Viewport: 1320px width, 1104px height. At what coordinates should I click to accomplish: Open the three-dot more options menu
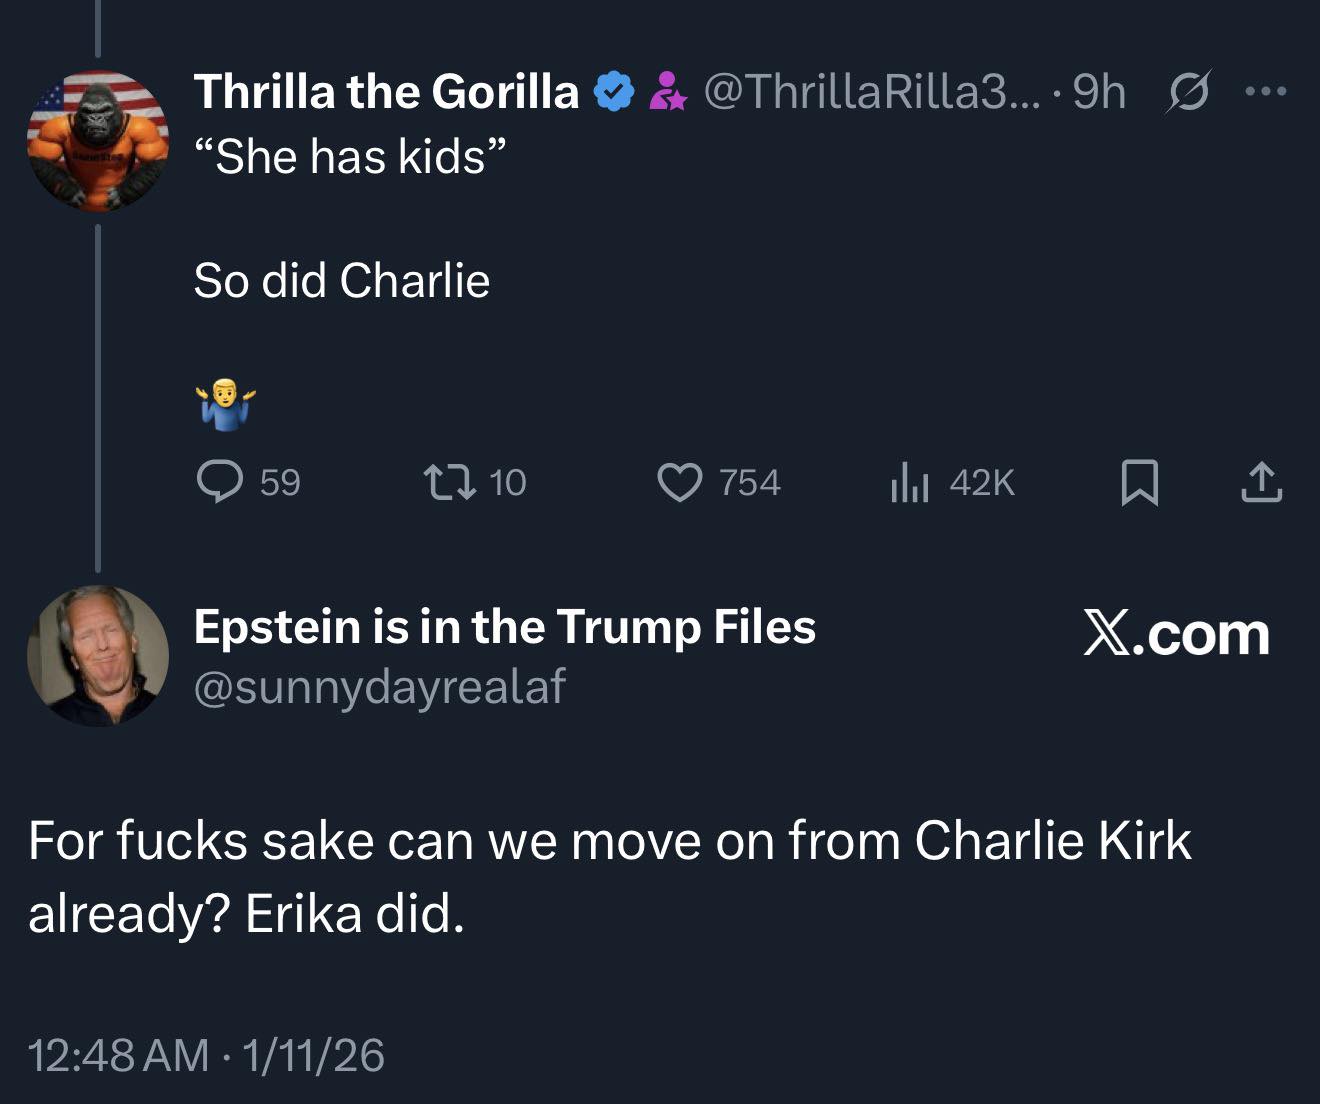pos(1265,92)
